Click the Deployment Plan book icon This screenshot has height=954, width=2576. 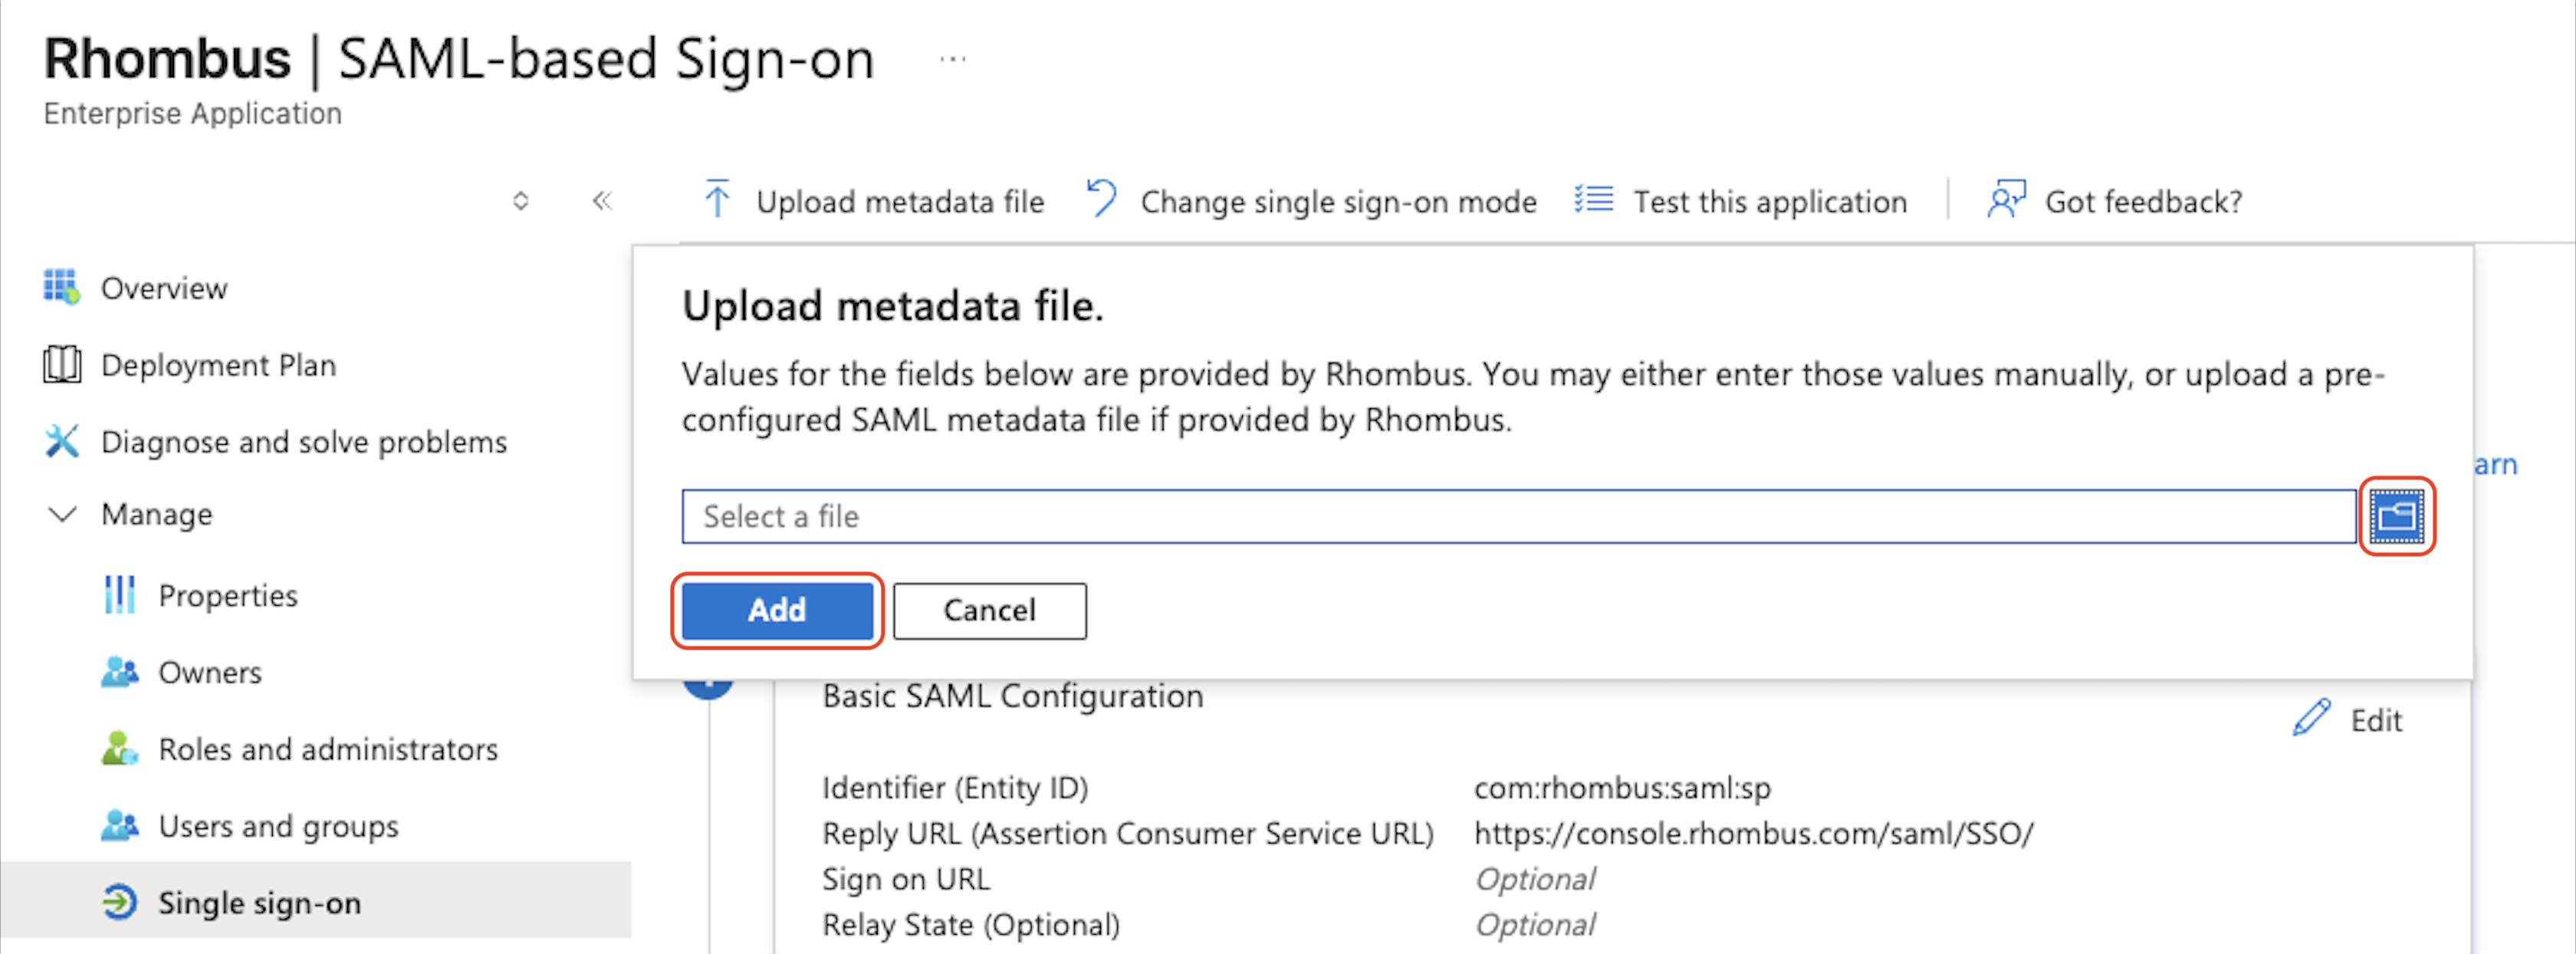pos(61,364)
